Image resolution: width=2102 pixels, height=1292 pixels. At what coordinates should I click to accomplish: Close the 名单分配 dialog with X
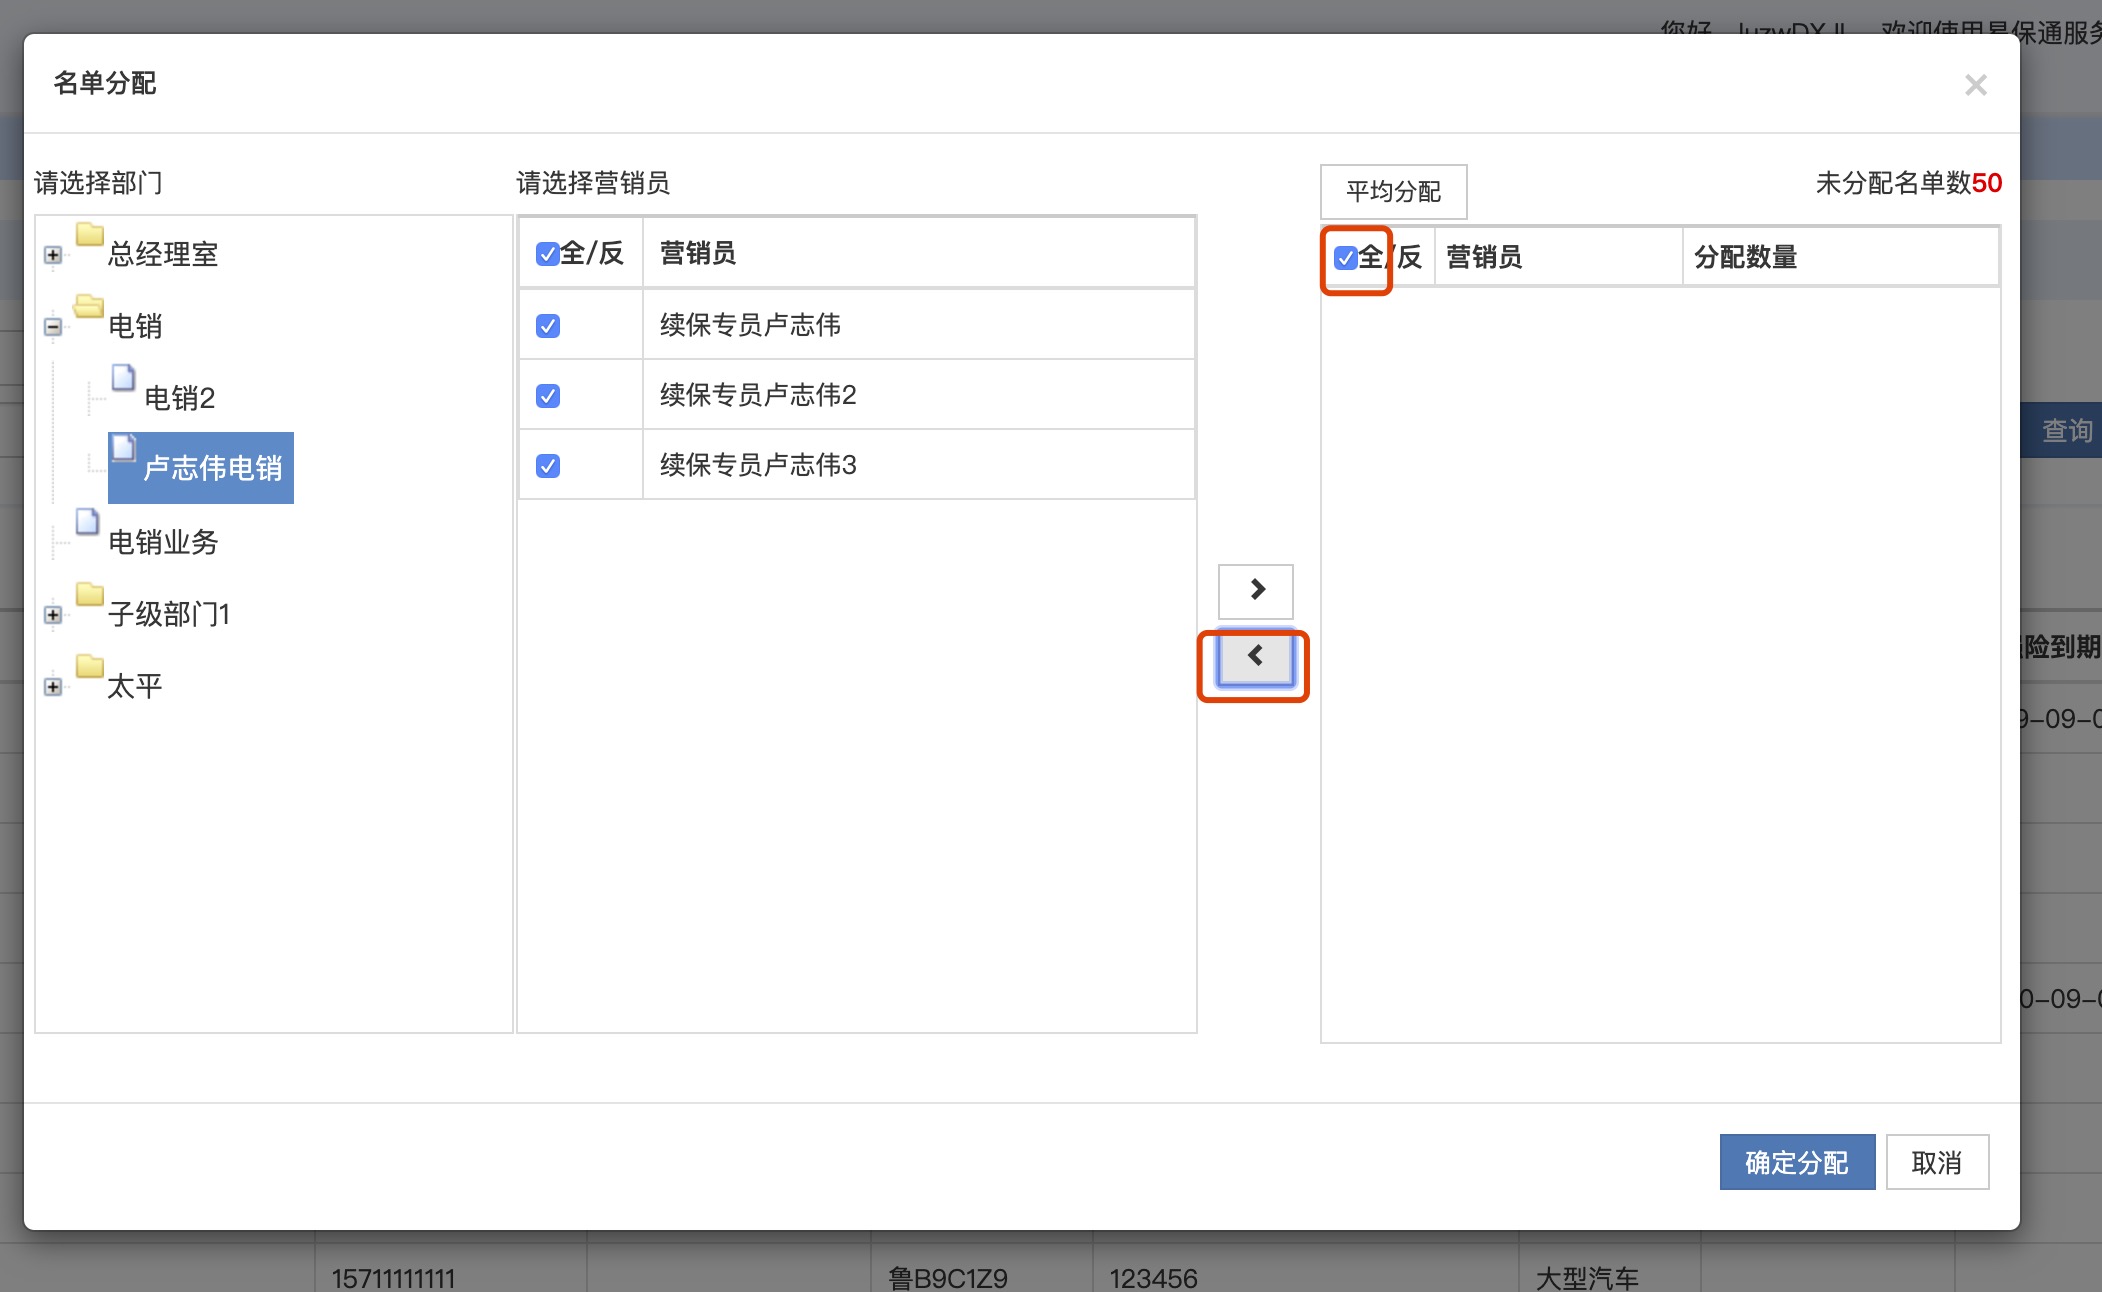[x=1975, y=85]
